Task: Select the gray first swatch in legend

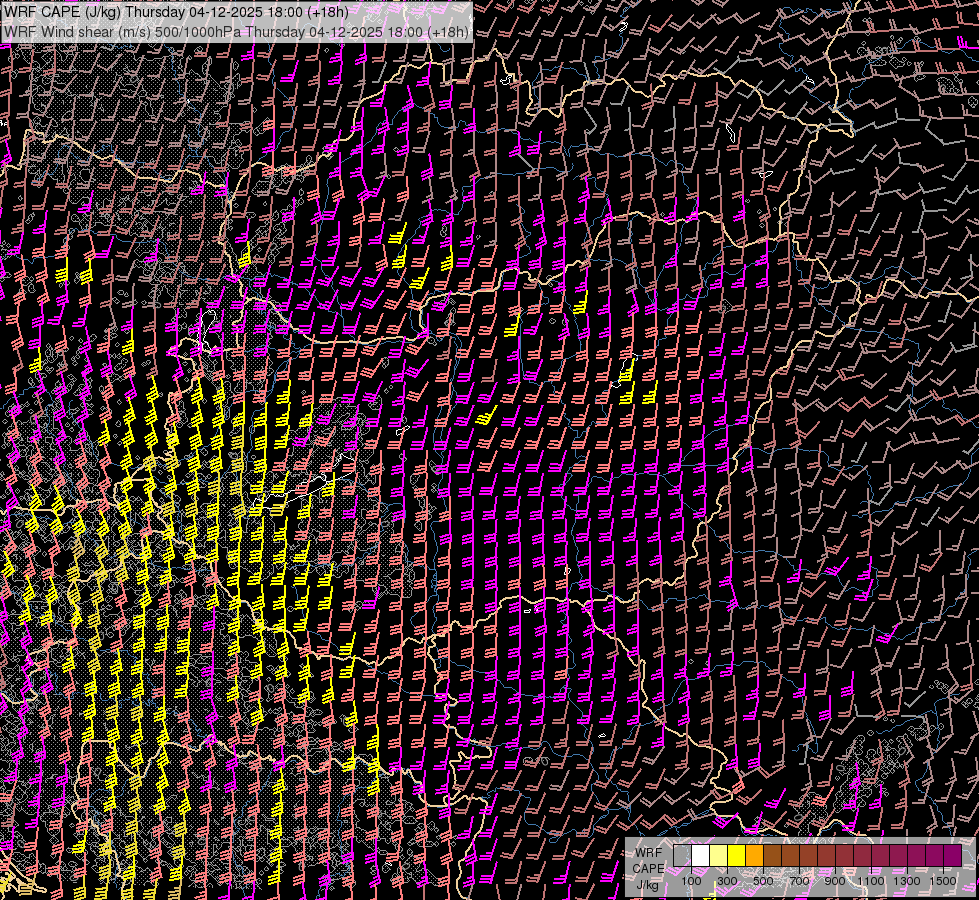Action: point(682,856)
